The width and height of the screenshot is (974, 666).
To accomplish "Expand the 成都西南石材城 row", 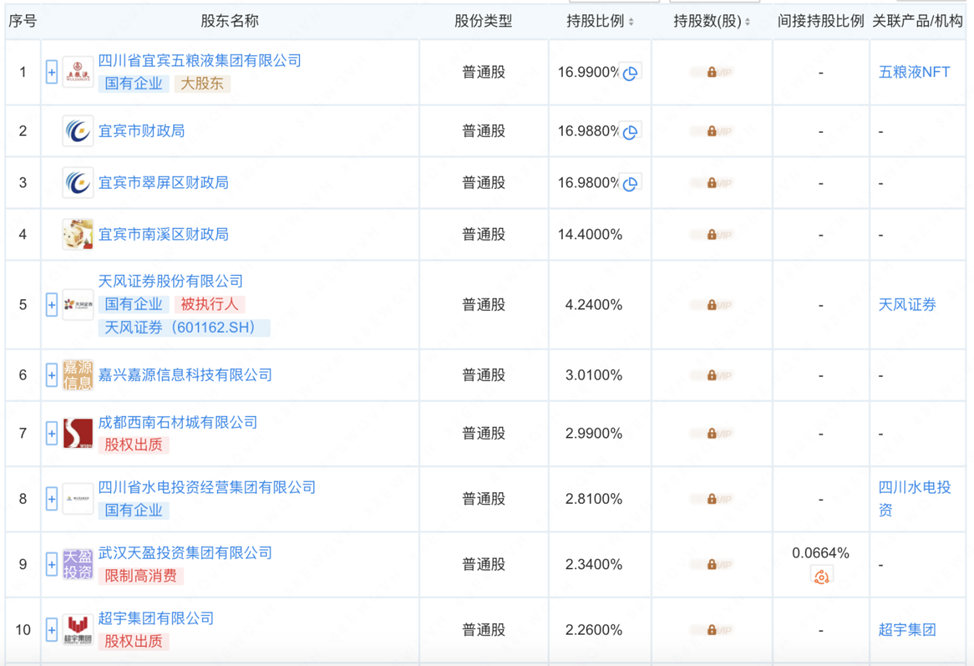I will tap(52, 433).
